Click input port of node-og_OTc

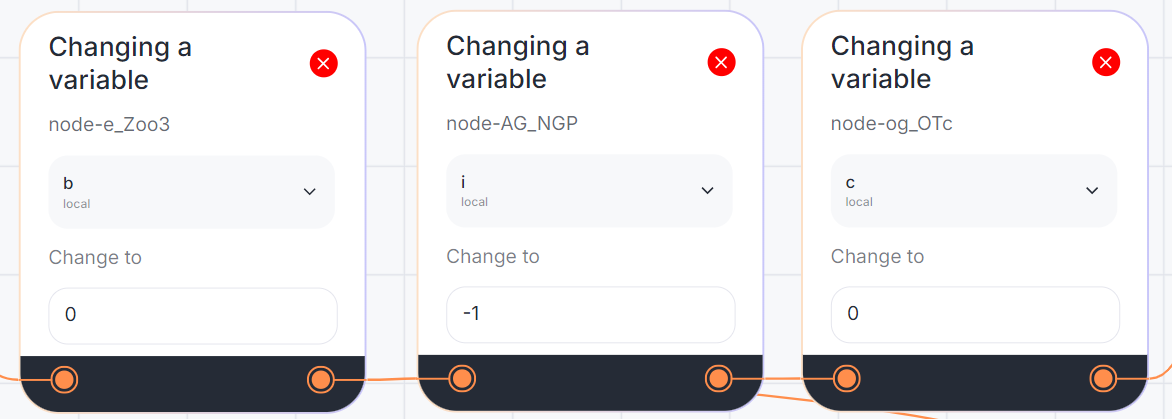coord(846,378)
